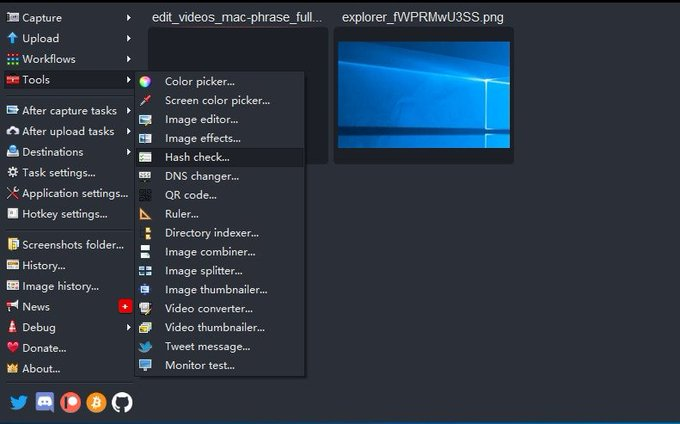The image size is (680, 424).
Task: Select Hash check... from Tools menu
Action: 220,157
